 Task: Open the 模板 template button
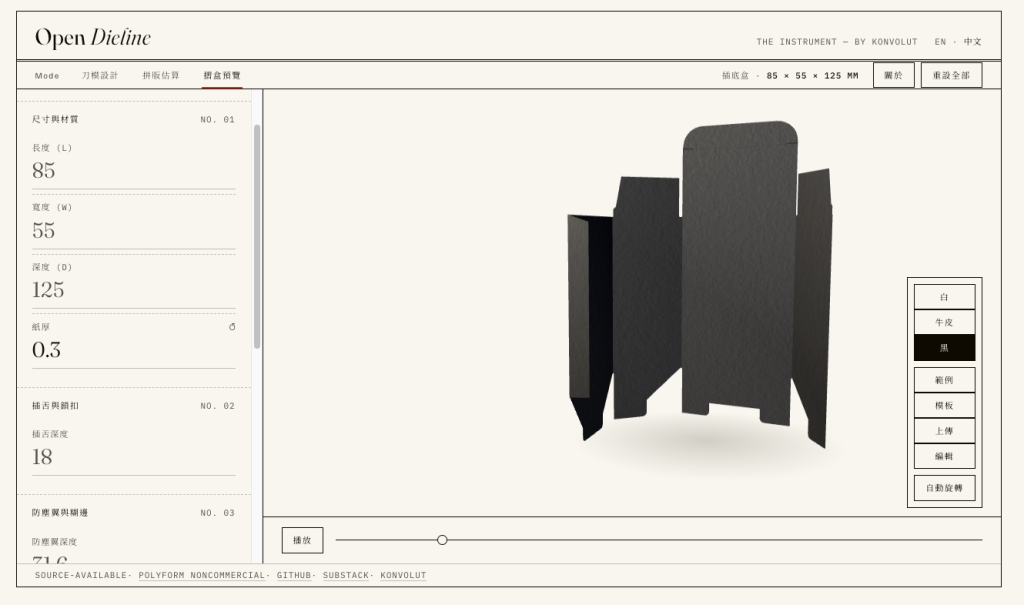coord(944,405)
